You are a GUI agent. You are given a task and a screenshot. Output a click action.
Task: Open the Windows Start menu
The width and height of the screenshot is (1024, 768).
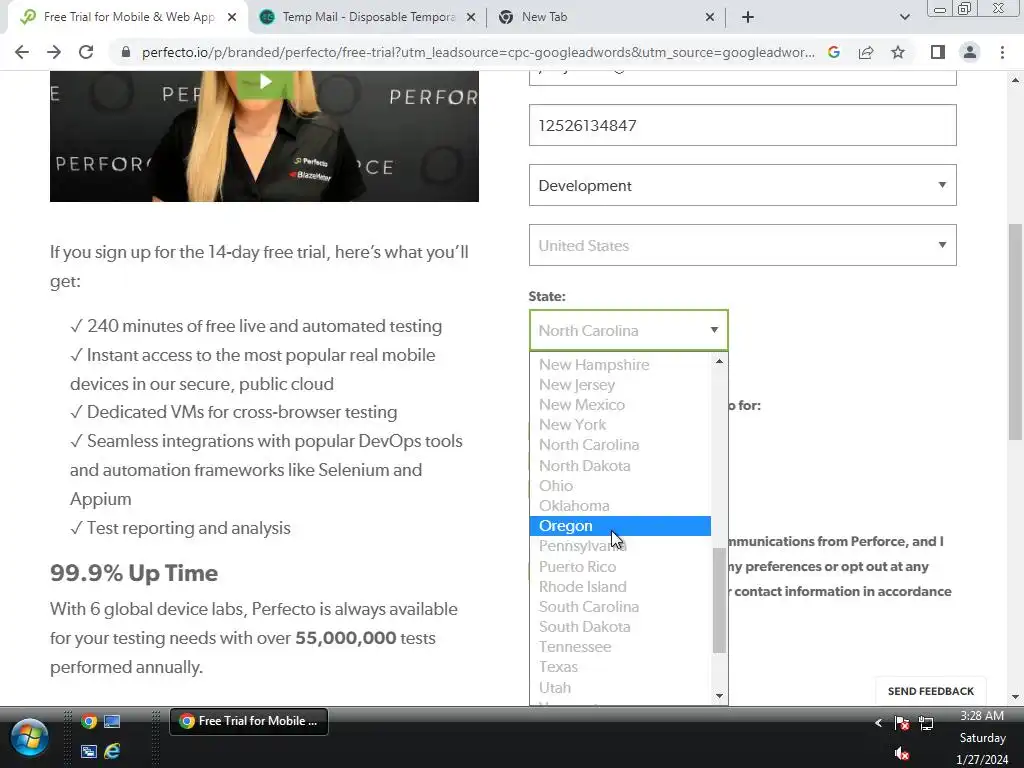coord(29,737)
